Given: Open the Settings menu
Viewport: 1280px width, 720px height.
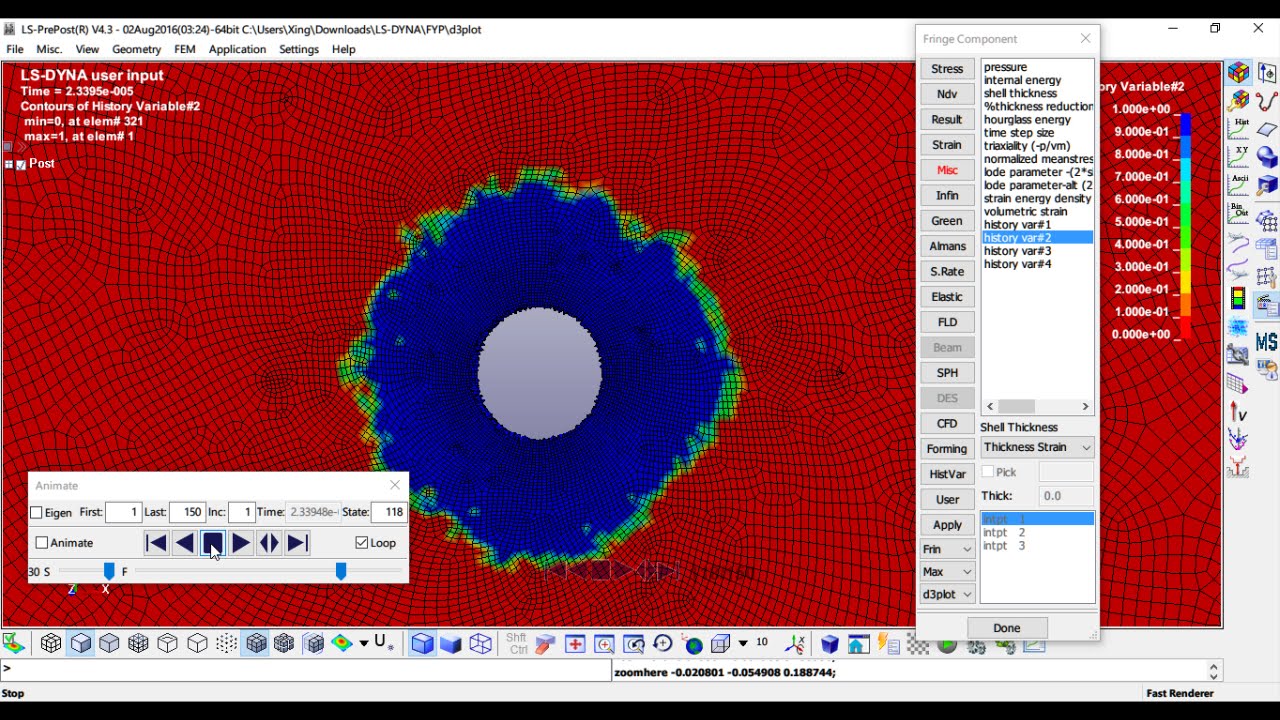Looking at the screenshot, I should pos(299,49).
